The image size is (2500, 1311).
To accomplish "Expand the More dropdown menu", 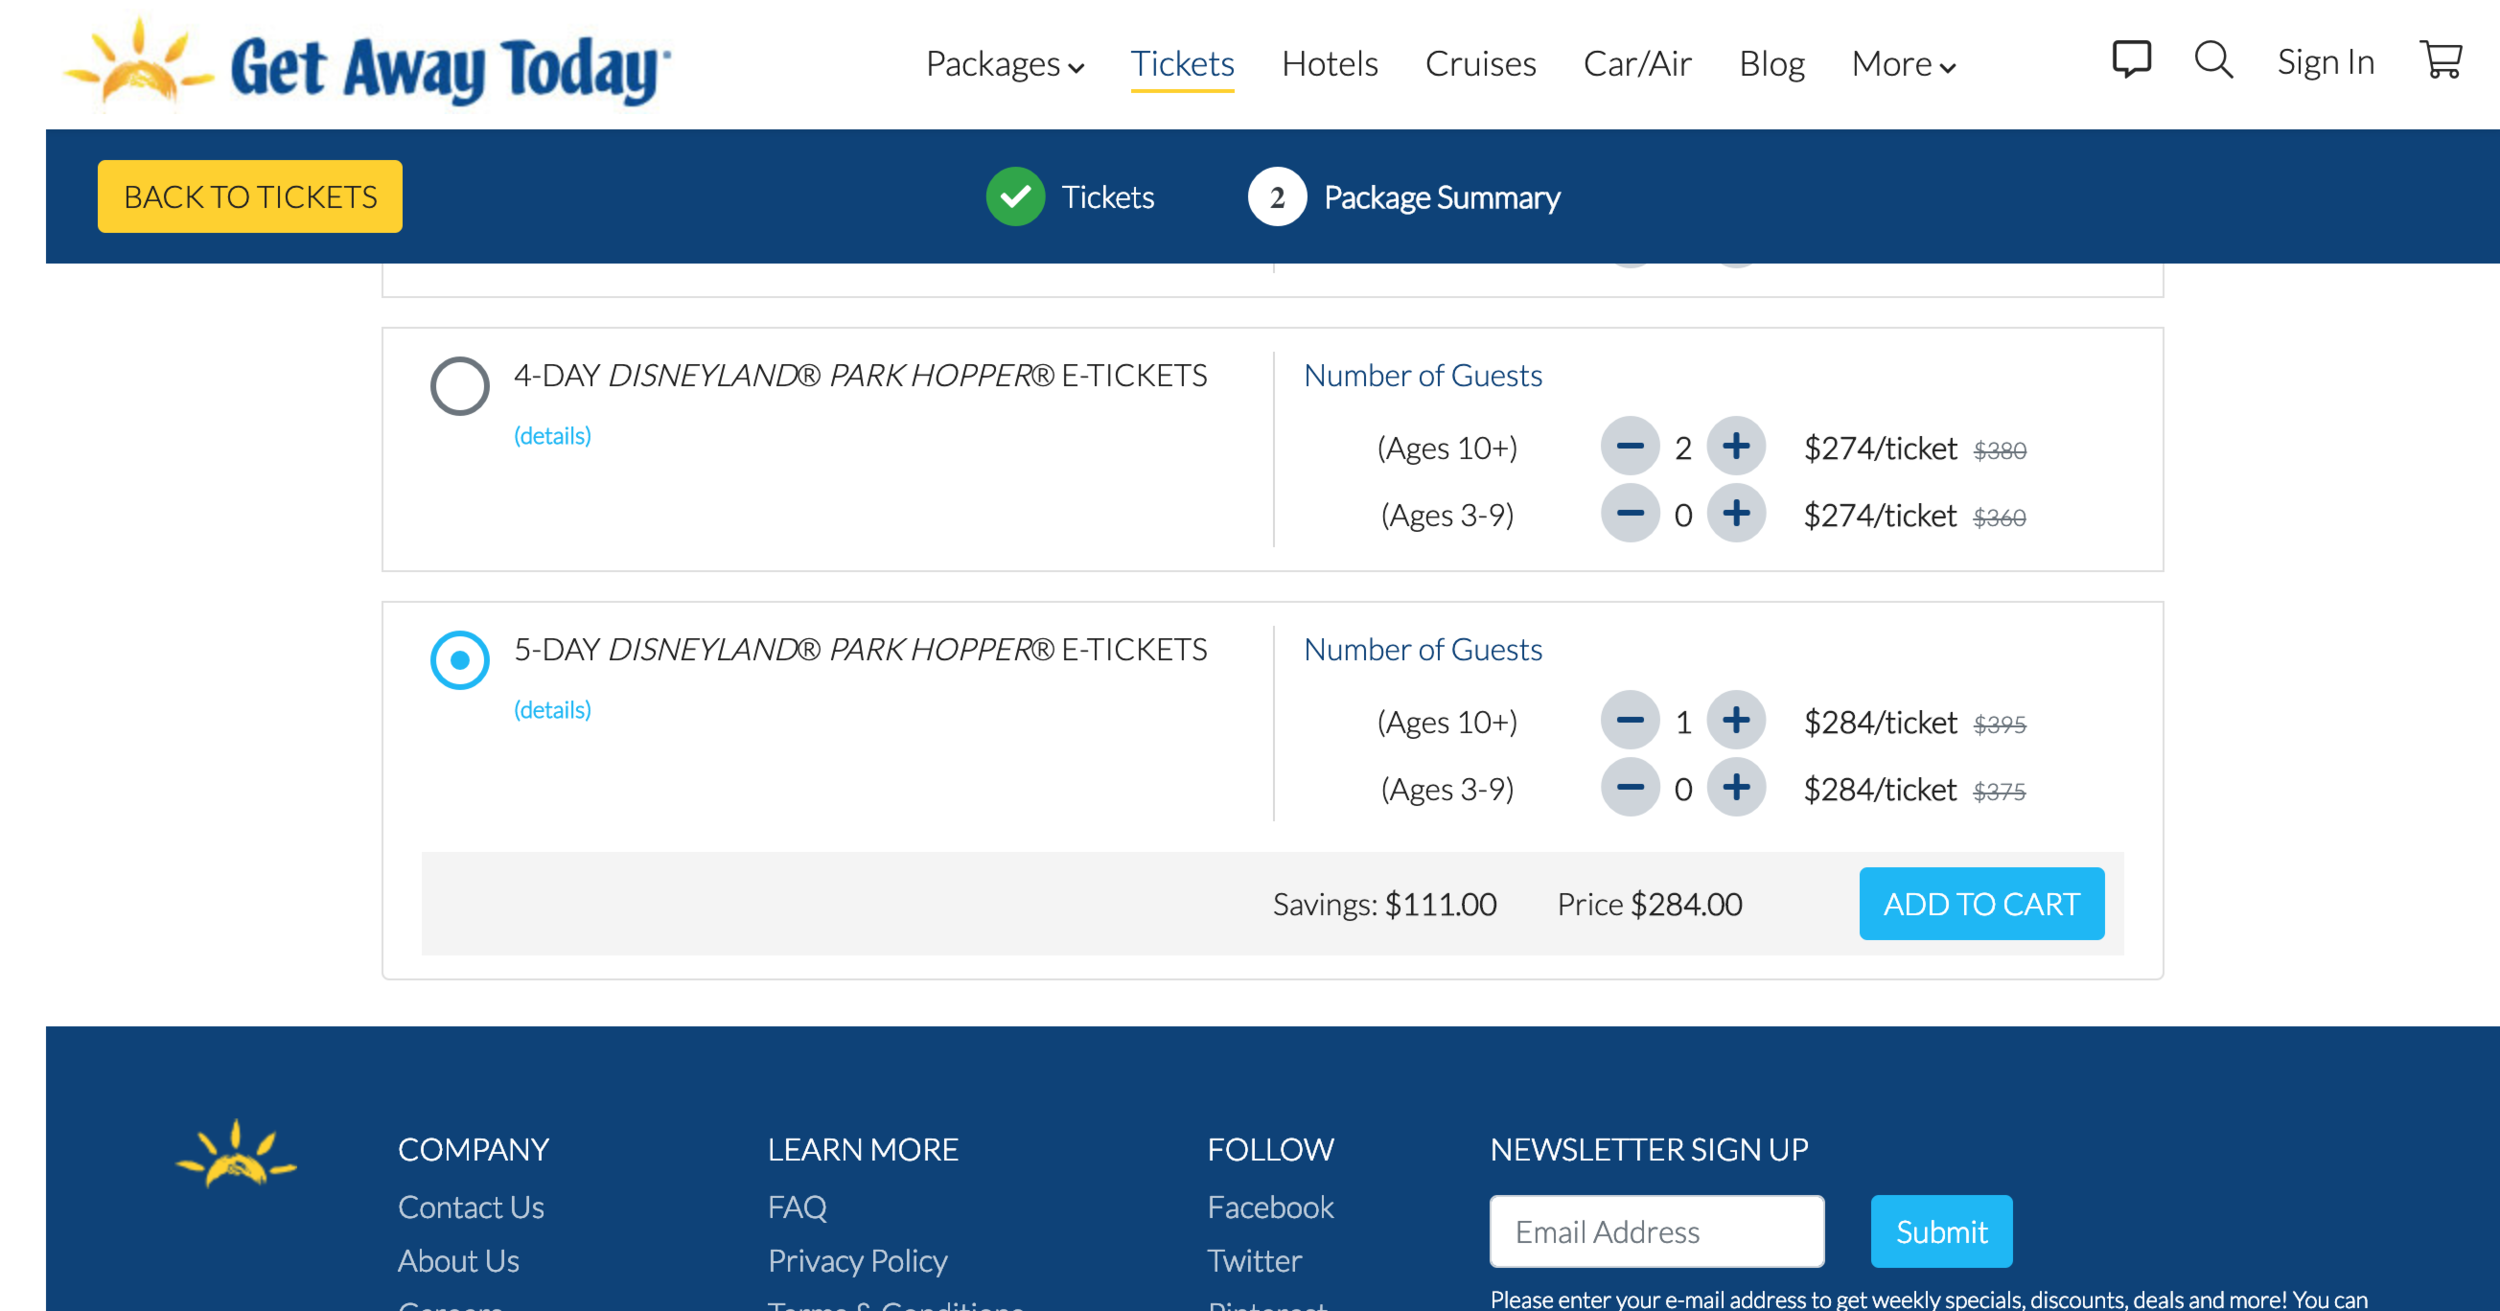I will tap(1902, 64).
